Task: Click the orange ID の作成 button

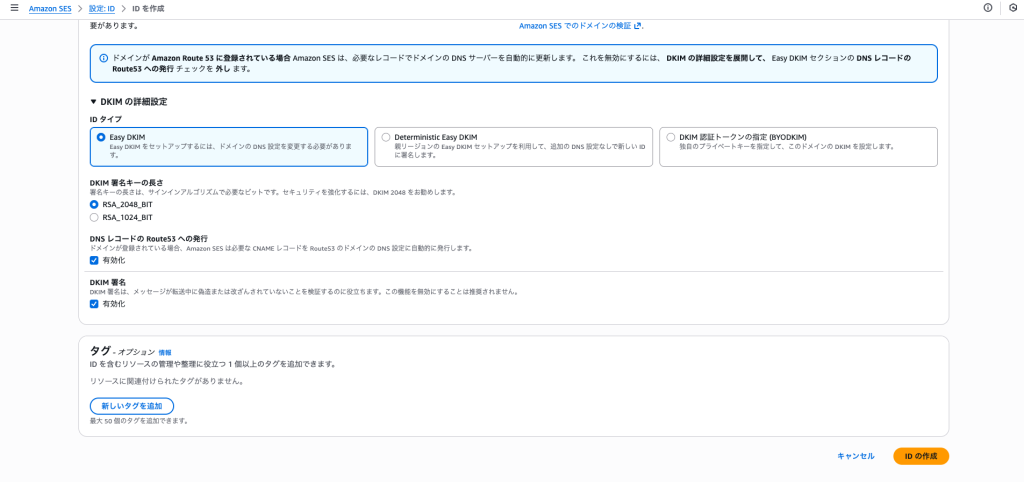Action: 920,456
